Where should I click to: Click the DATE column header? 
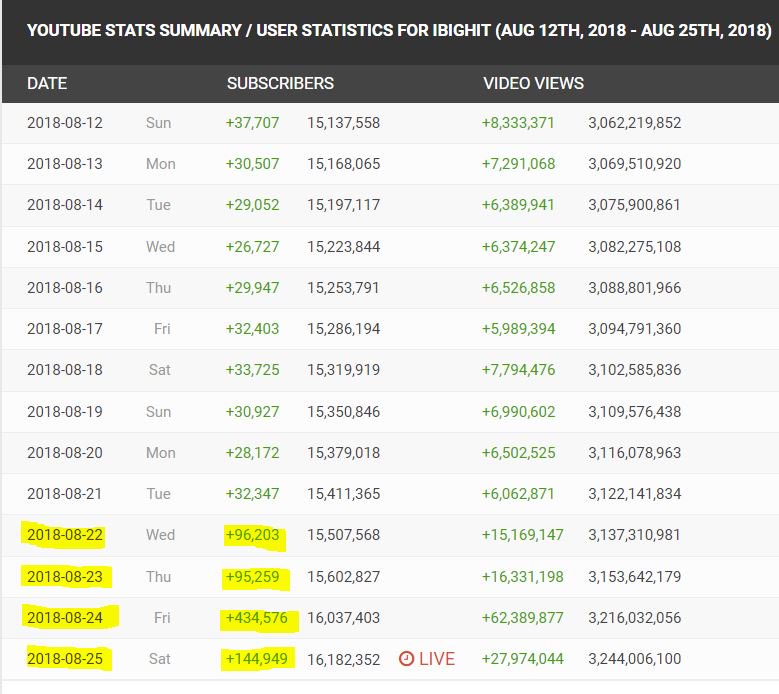click(47, 83)
